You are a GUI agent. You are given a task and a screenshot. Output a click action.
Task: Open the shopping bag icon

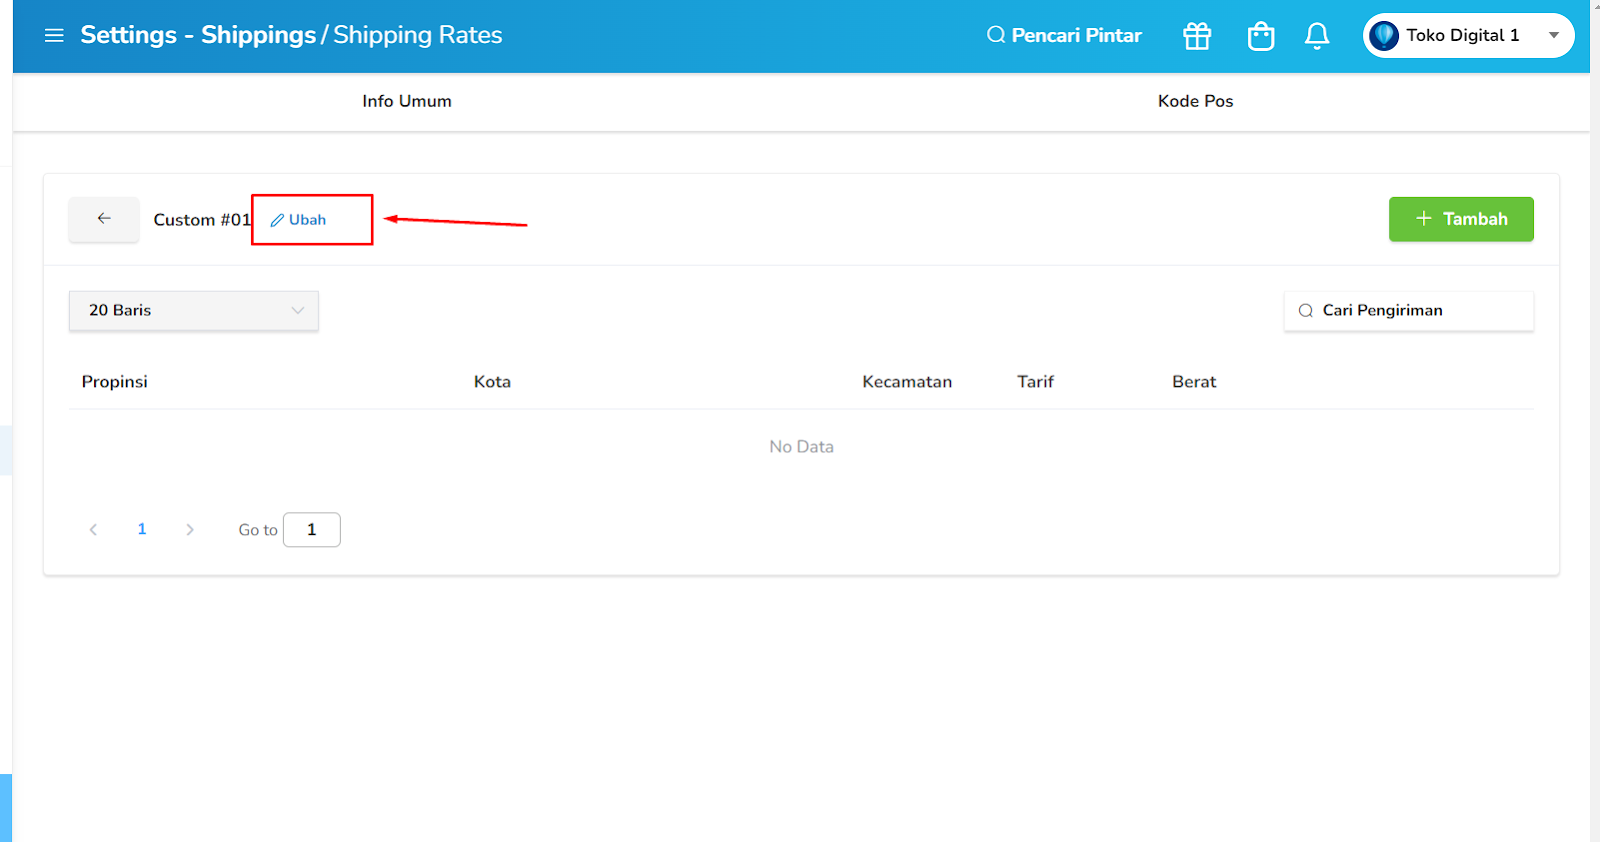tap(1261, 36)
